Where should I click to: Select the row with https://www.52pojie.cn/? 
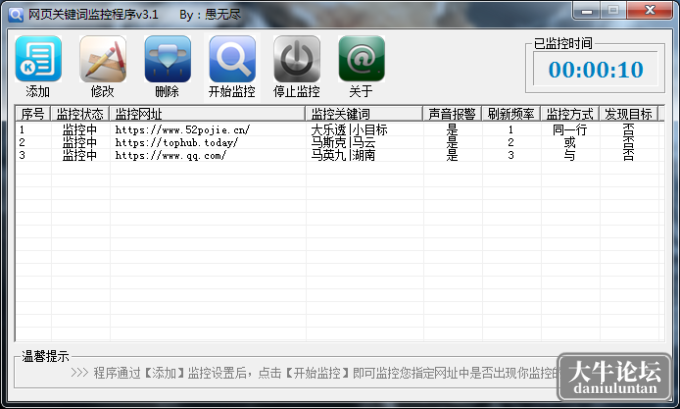coord(340,130)
